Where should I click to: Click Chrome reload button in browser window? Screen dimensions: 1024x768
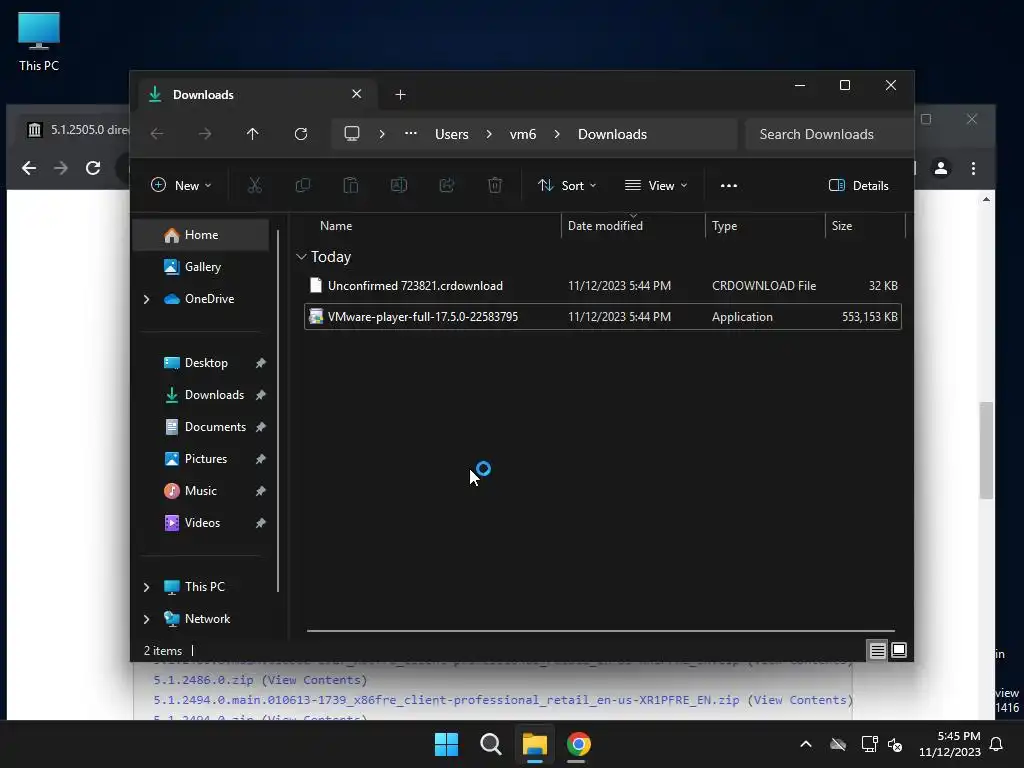[93, 168]
